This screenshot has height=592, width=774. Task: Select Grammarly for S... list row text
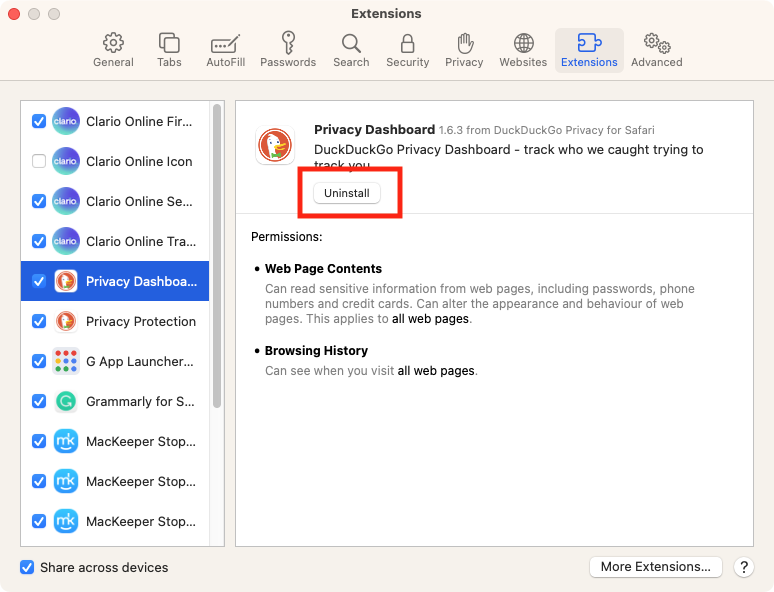[140, 401]
